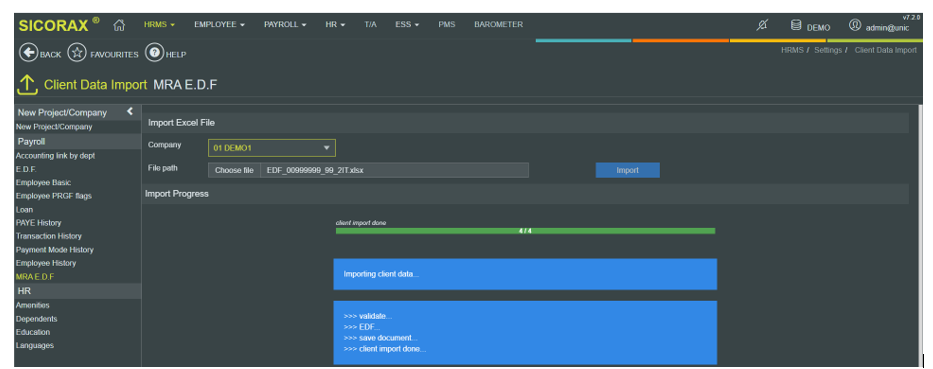933x369 pixels.
Task: Click the '>>> EDF...' log line
Action: (x=362, y=327)
